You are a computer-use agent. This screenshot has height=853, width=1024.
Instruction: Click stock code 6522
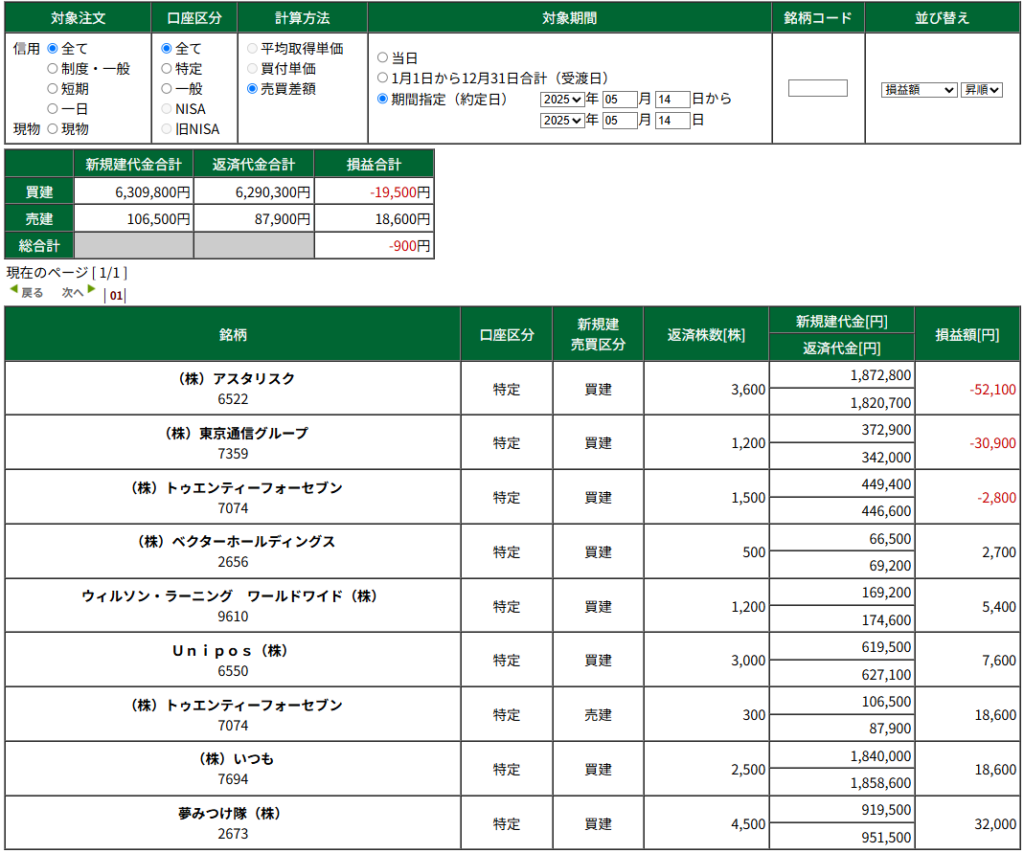coord(233,399)
